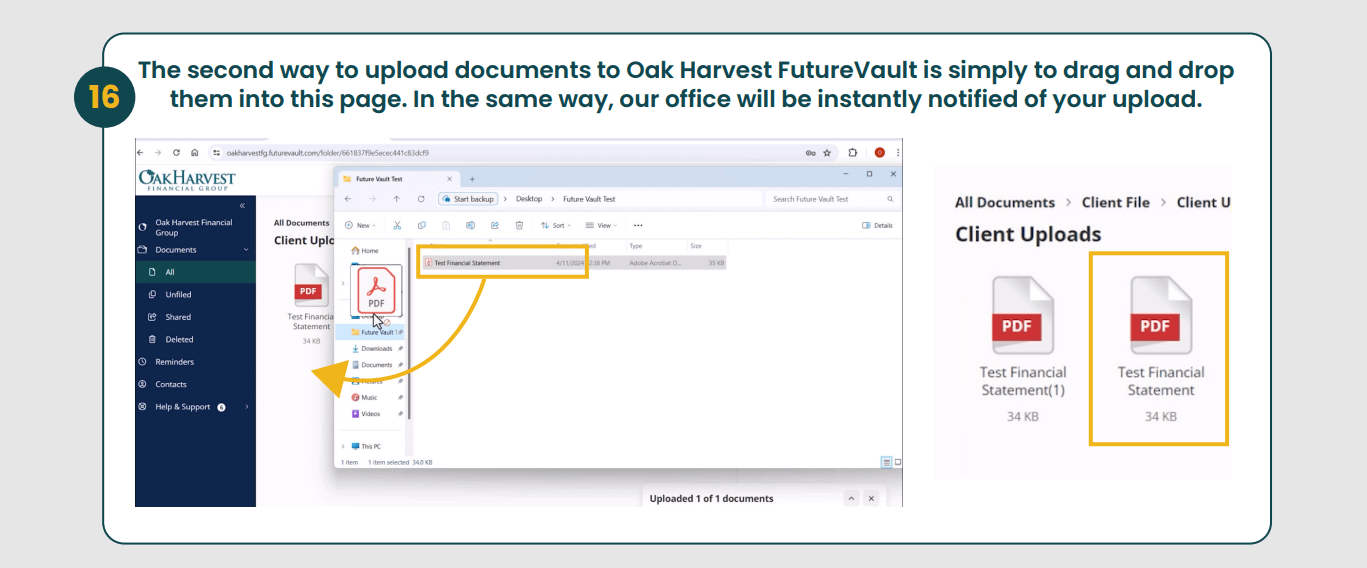The height and width of the screenshot is (568, 1367).
Task: Click the Delete trash icon in Explorer
Action: click(x=520, y=226)
